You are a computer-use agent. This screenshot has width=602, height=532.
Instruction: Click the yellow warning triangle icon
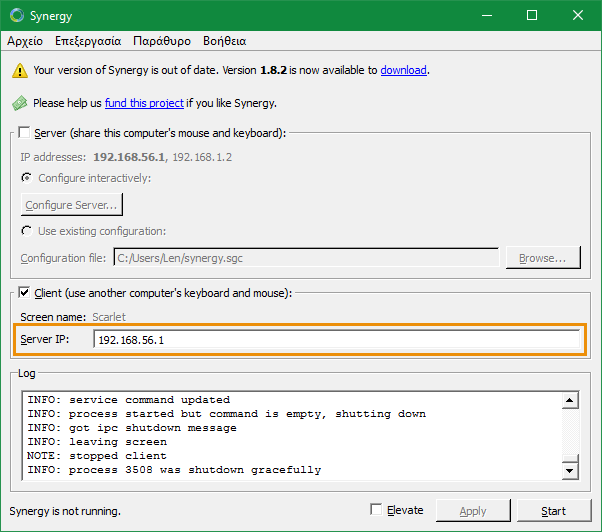tap(20, 71)
